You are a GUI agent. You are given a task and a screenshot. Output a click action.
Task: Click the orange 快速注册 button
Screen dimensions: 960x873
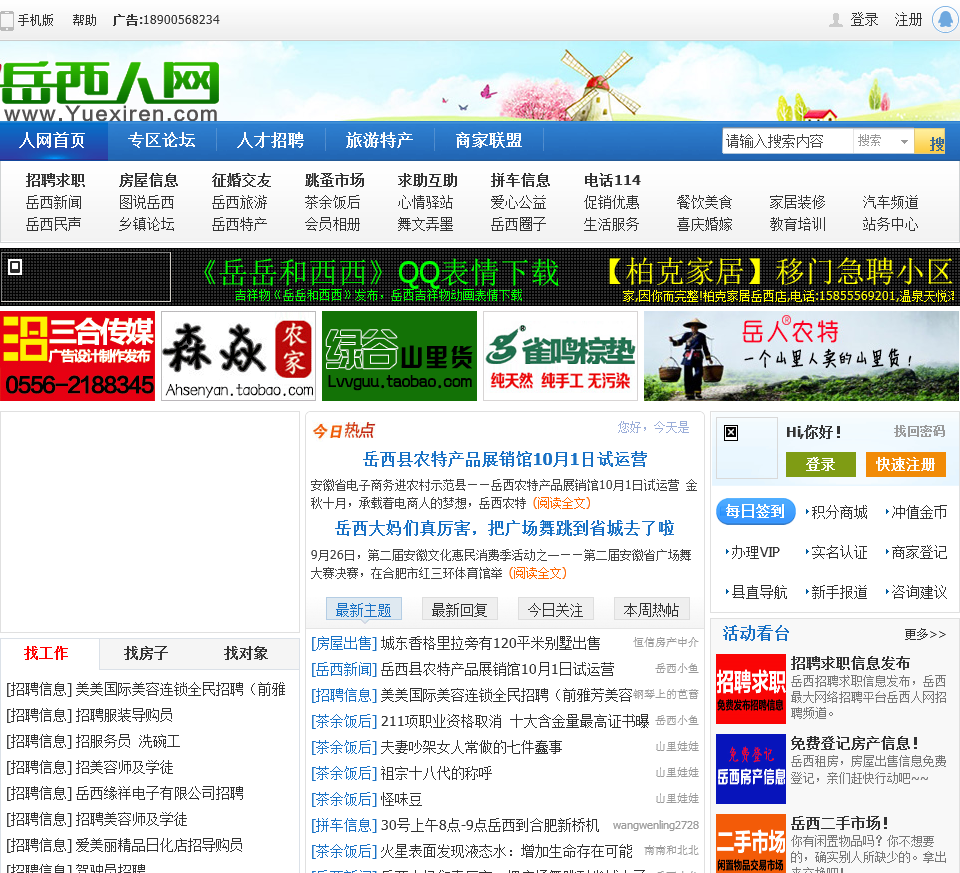(x=906, y=465)
